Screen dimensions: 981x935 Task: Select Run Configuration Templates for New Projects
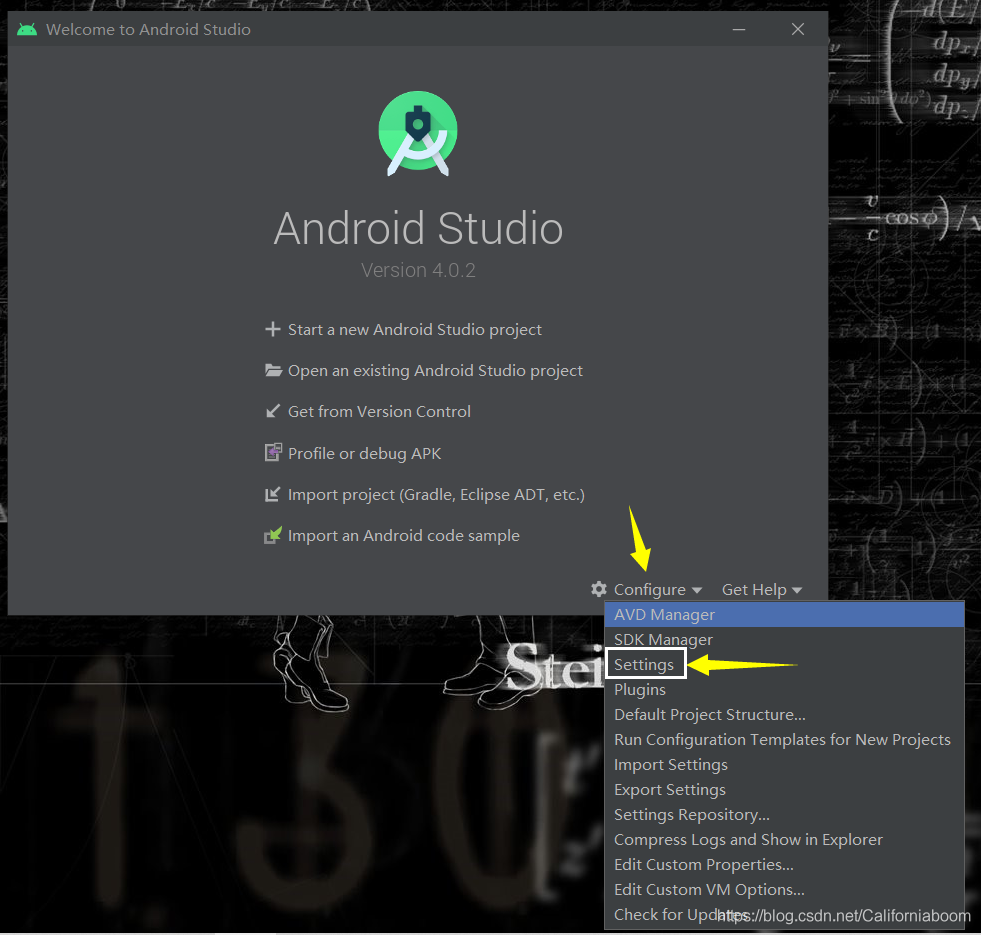(785, 740)
